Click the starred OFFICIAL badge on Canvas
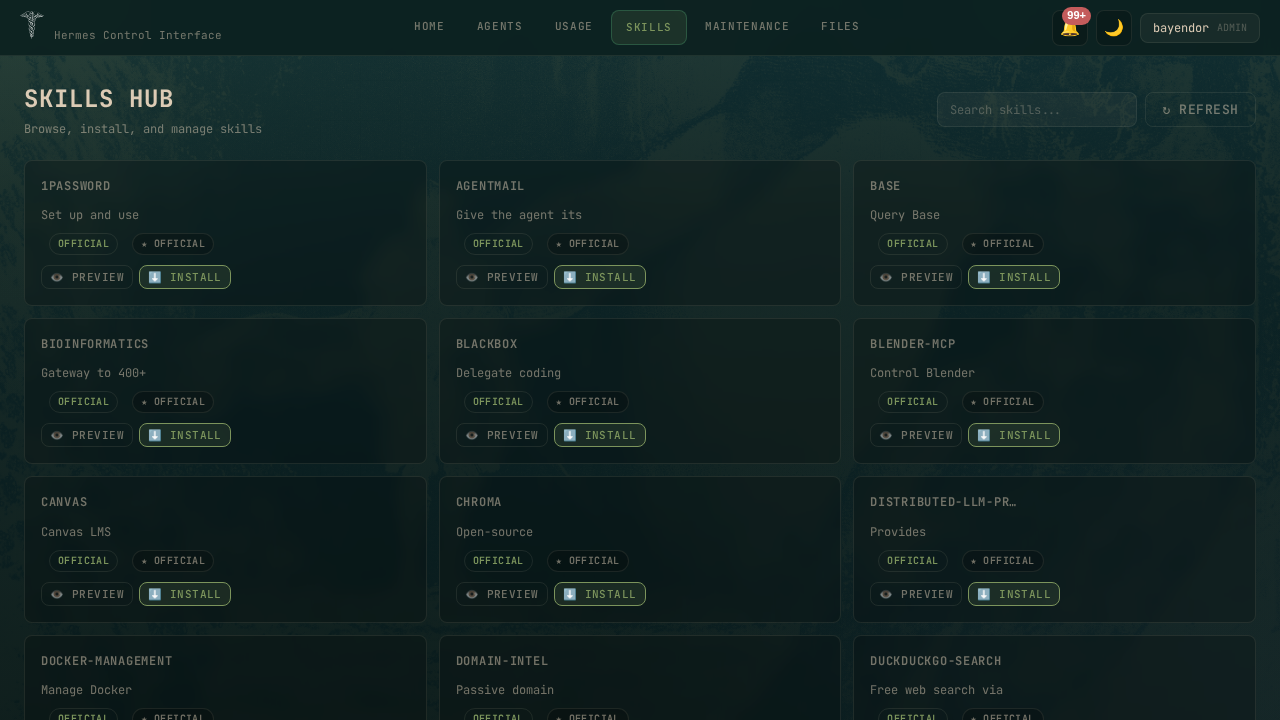Image resolution: width=1280 pixels, height=720 pixels. pos(173,561)
